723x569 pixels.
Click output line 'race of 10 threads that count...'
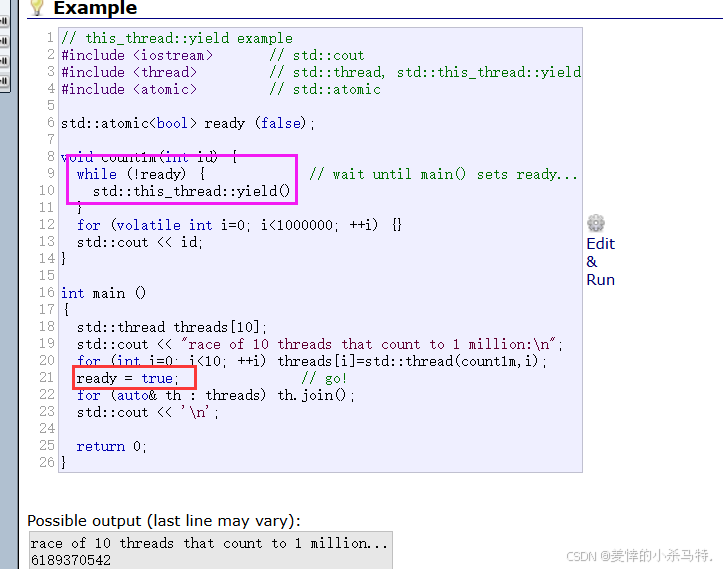(x=209, y=543)
